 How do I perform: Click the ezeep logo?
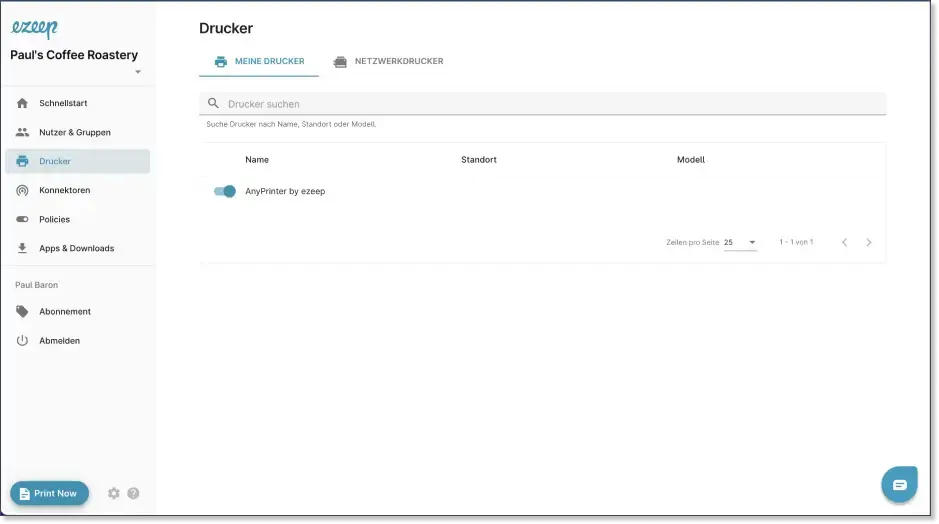click(34, 29)
